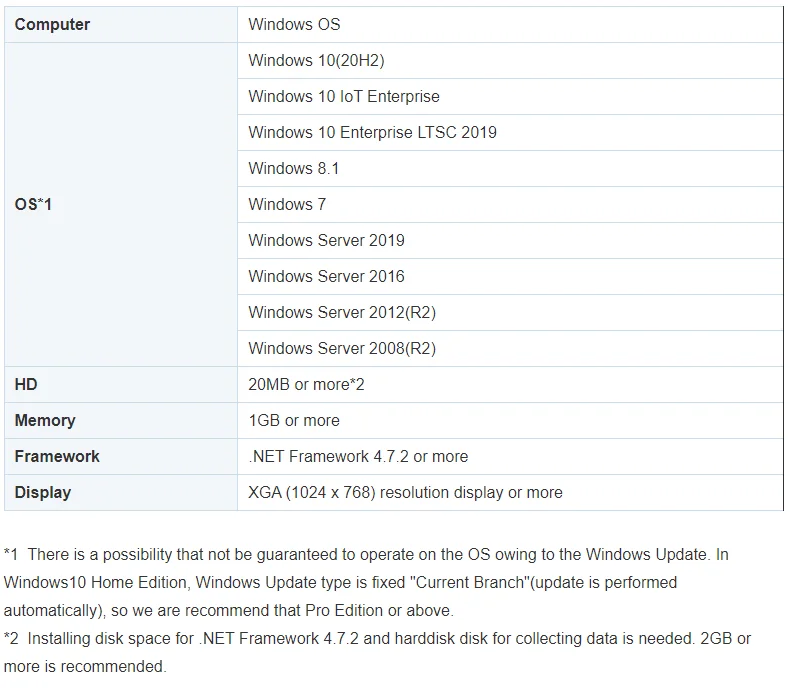Select the Windows Server 2008(R2) cell

coord(342,348)
